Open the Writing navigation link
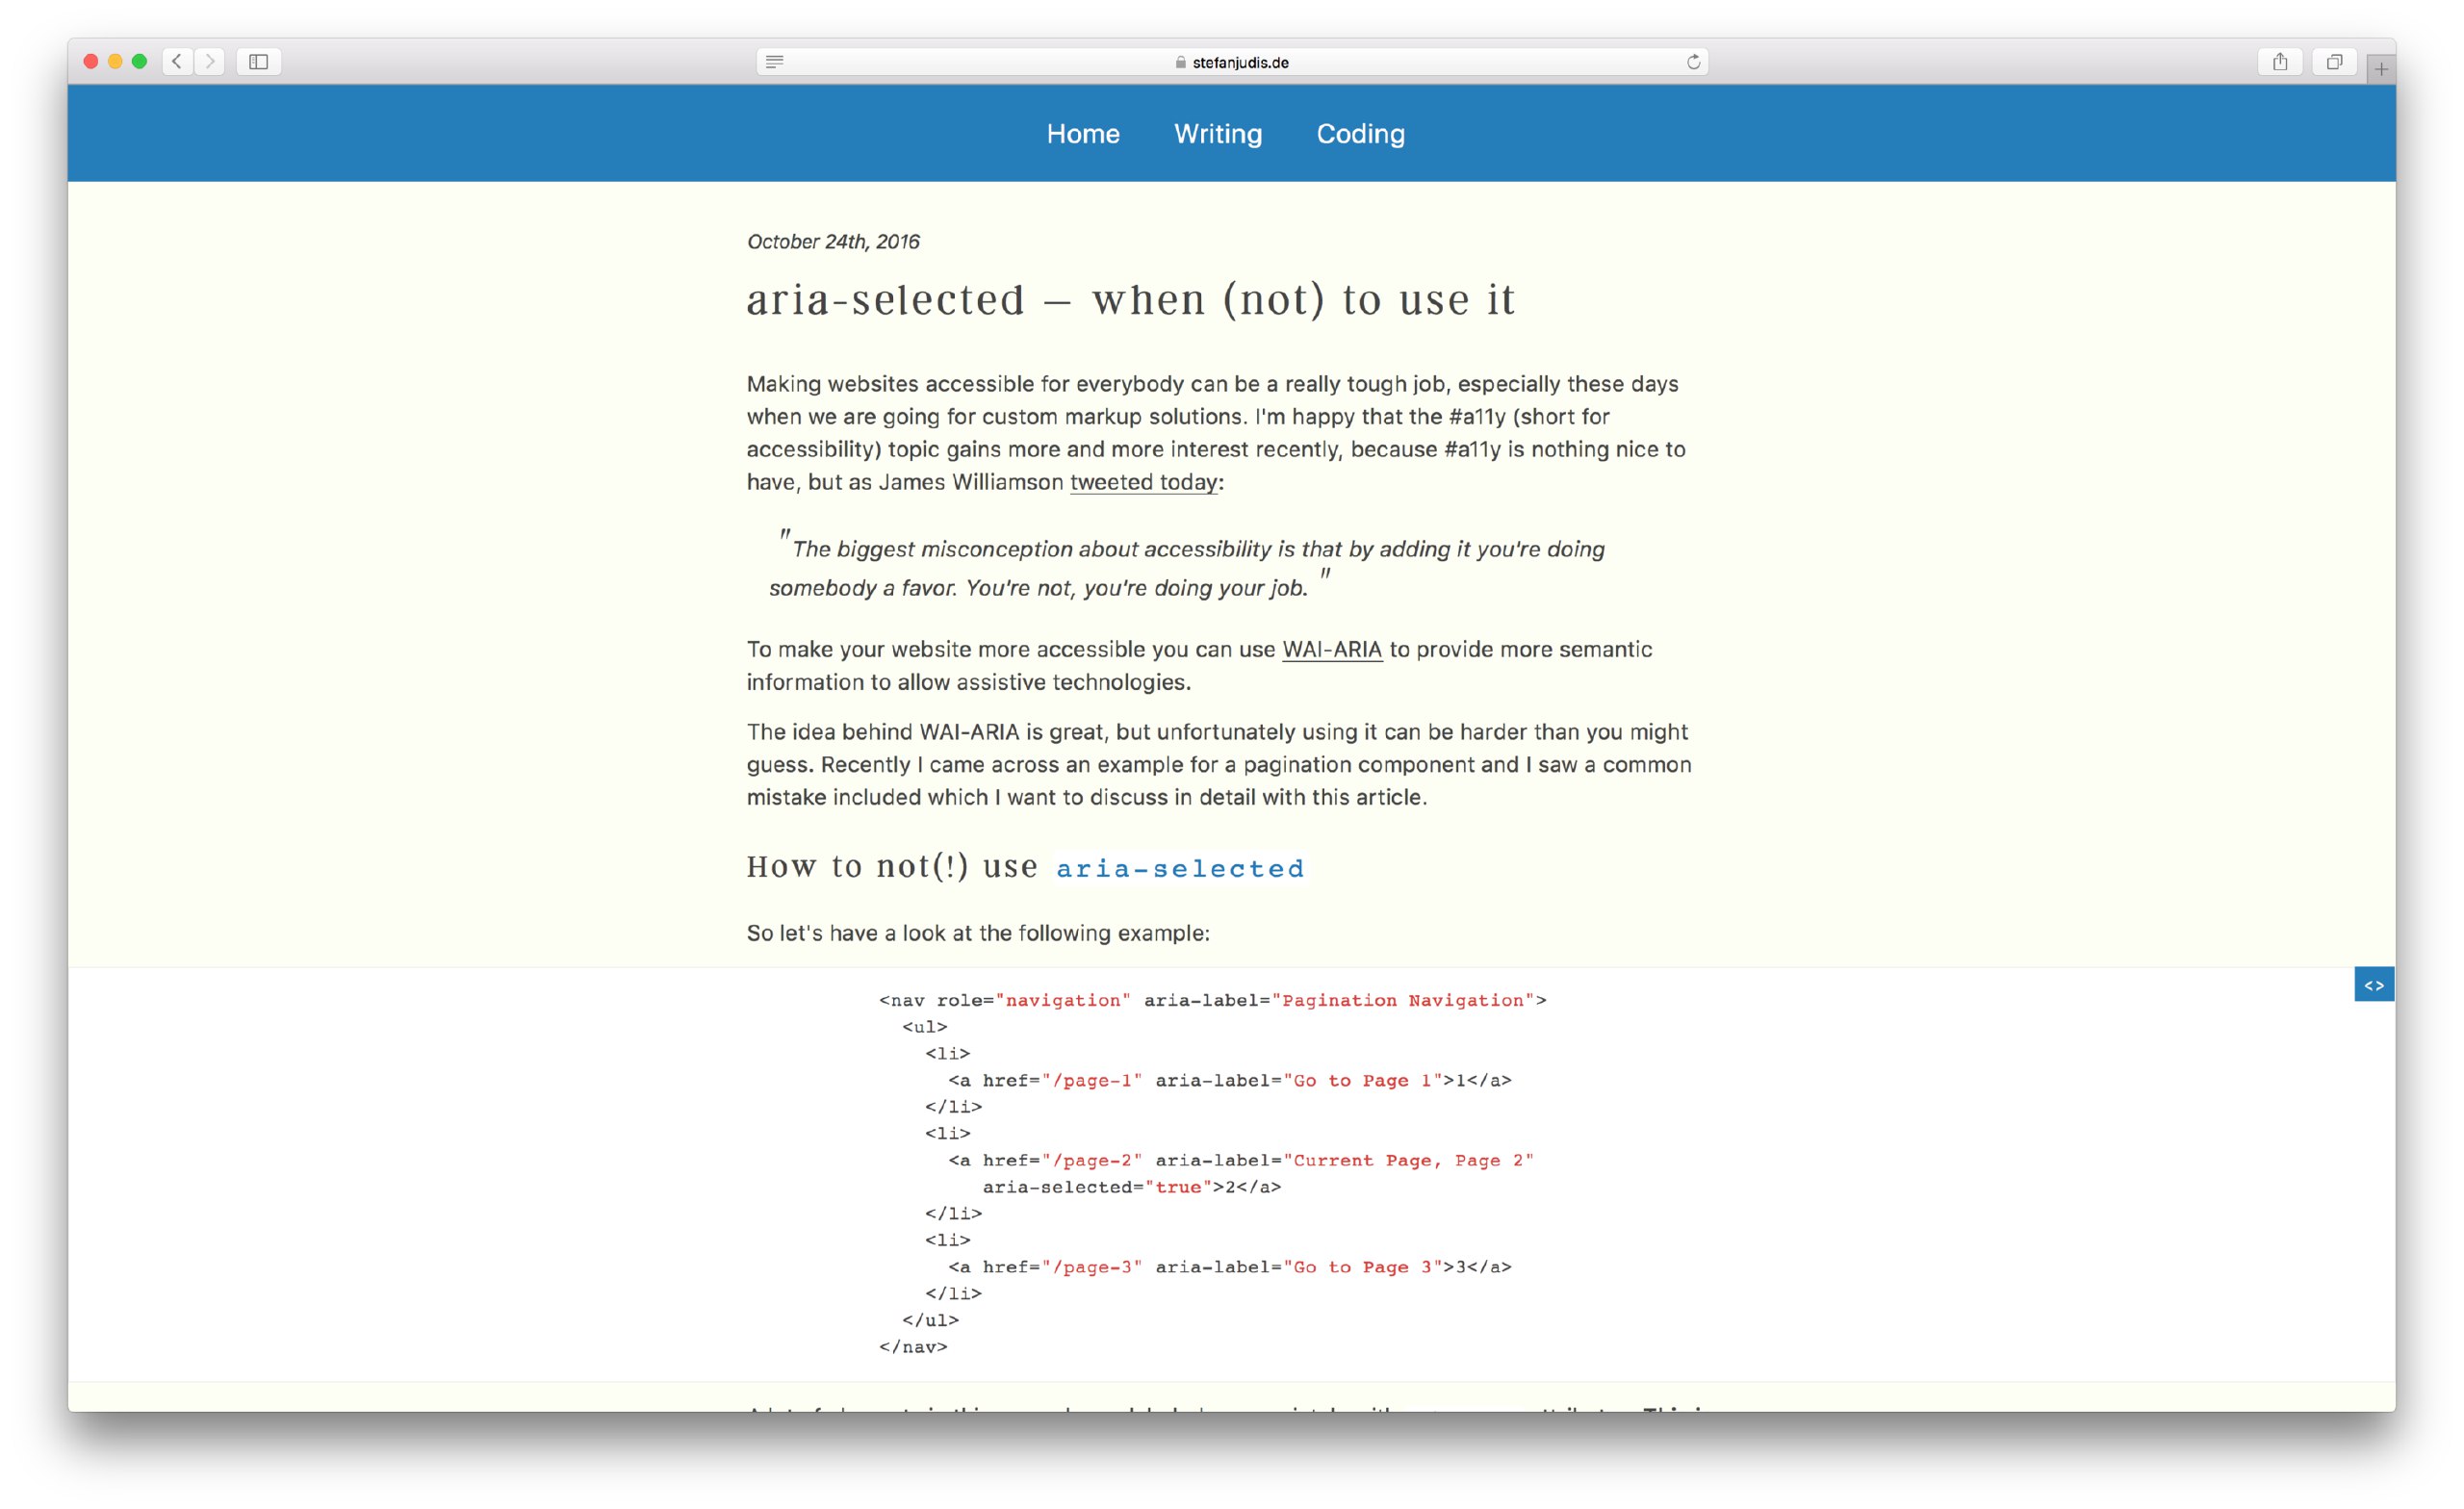This screenshot has height=1509, width=2464. pyautogui.click(x=1218, y=134)
